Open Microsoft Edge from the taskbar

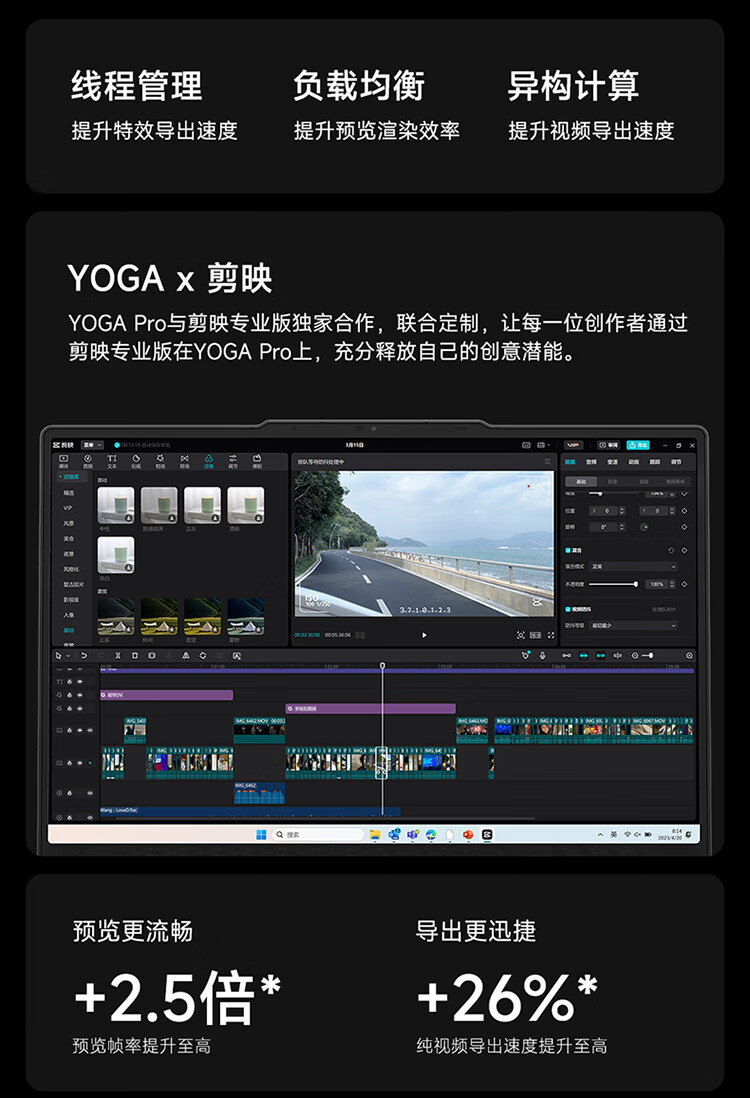pos(431,834)
